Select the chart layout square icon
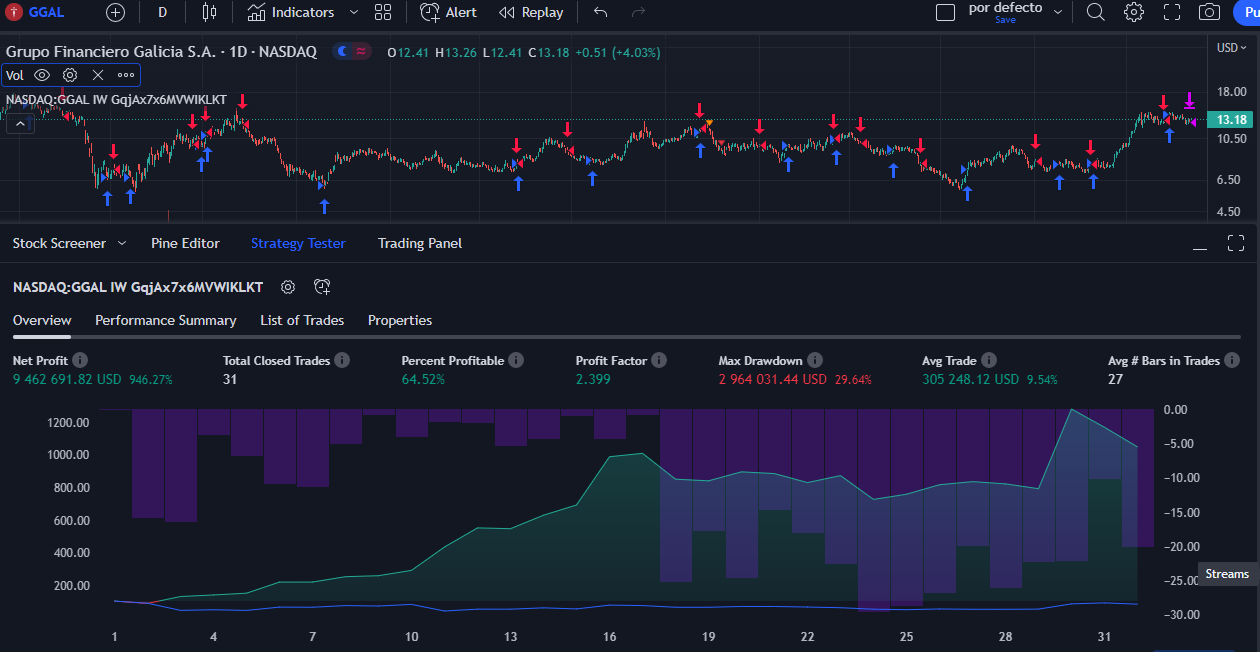 (945, 12)
